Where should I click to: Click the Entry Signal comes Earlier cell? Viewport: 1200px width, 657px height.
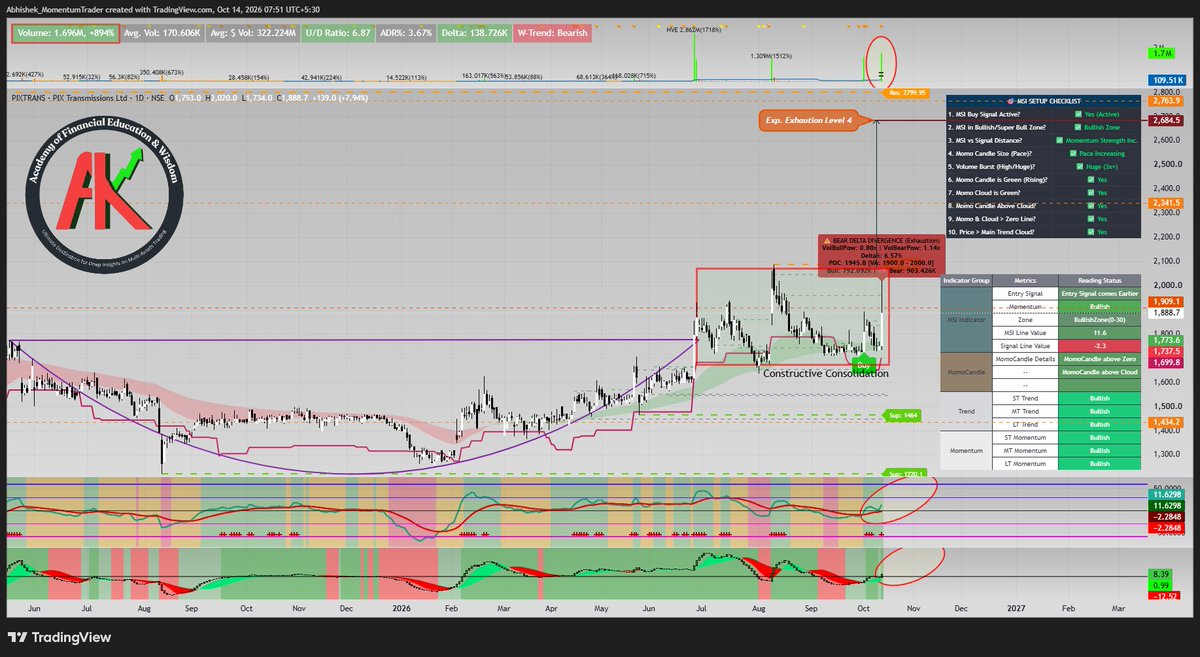pos(1099,293)
